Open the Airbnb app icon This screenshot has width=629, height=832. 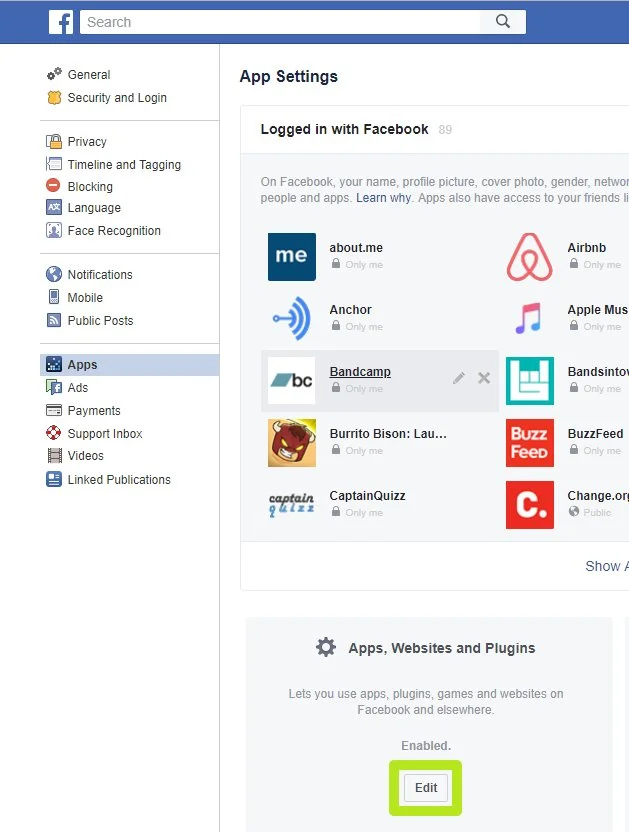529,257
